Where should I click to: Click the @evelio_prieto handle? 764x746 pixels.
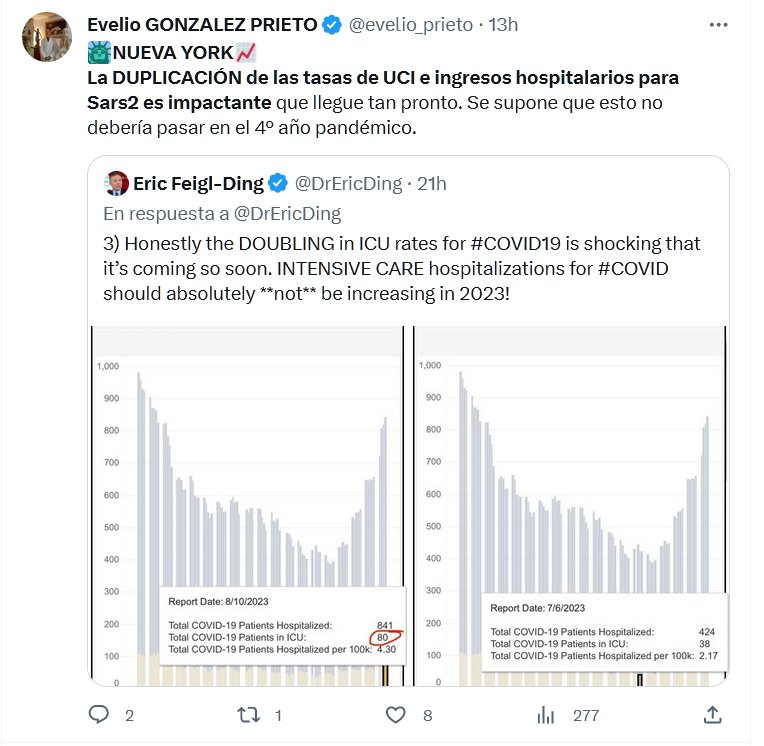click(x=409, y=24)
